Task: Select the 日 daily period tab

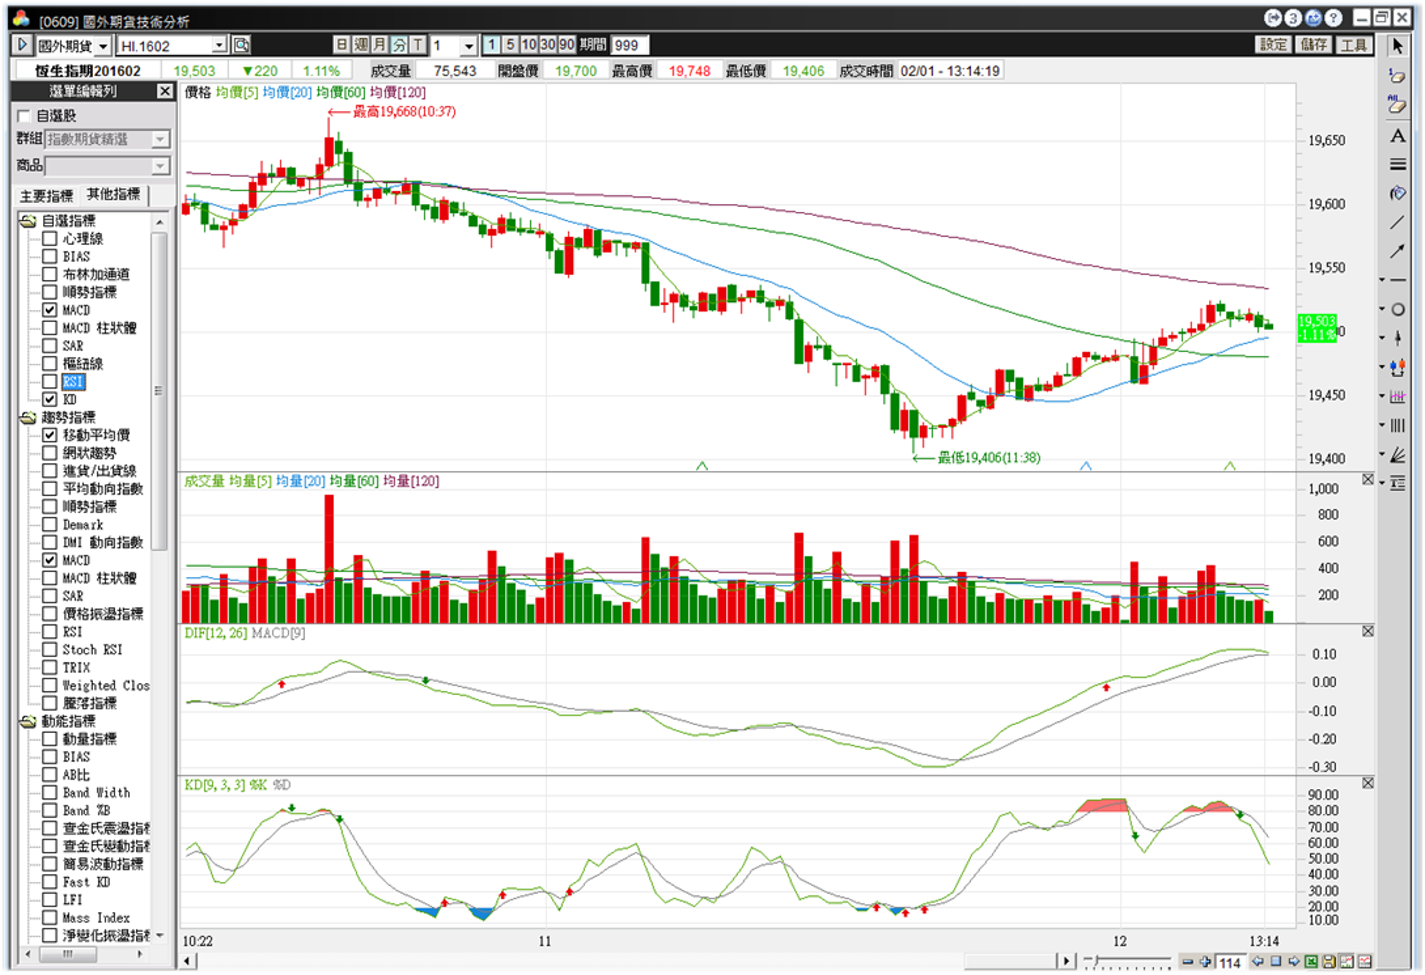Action: [x=342, y=45]
